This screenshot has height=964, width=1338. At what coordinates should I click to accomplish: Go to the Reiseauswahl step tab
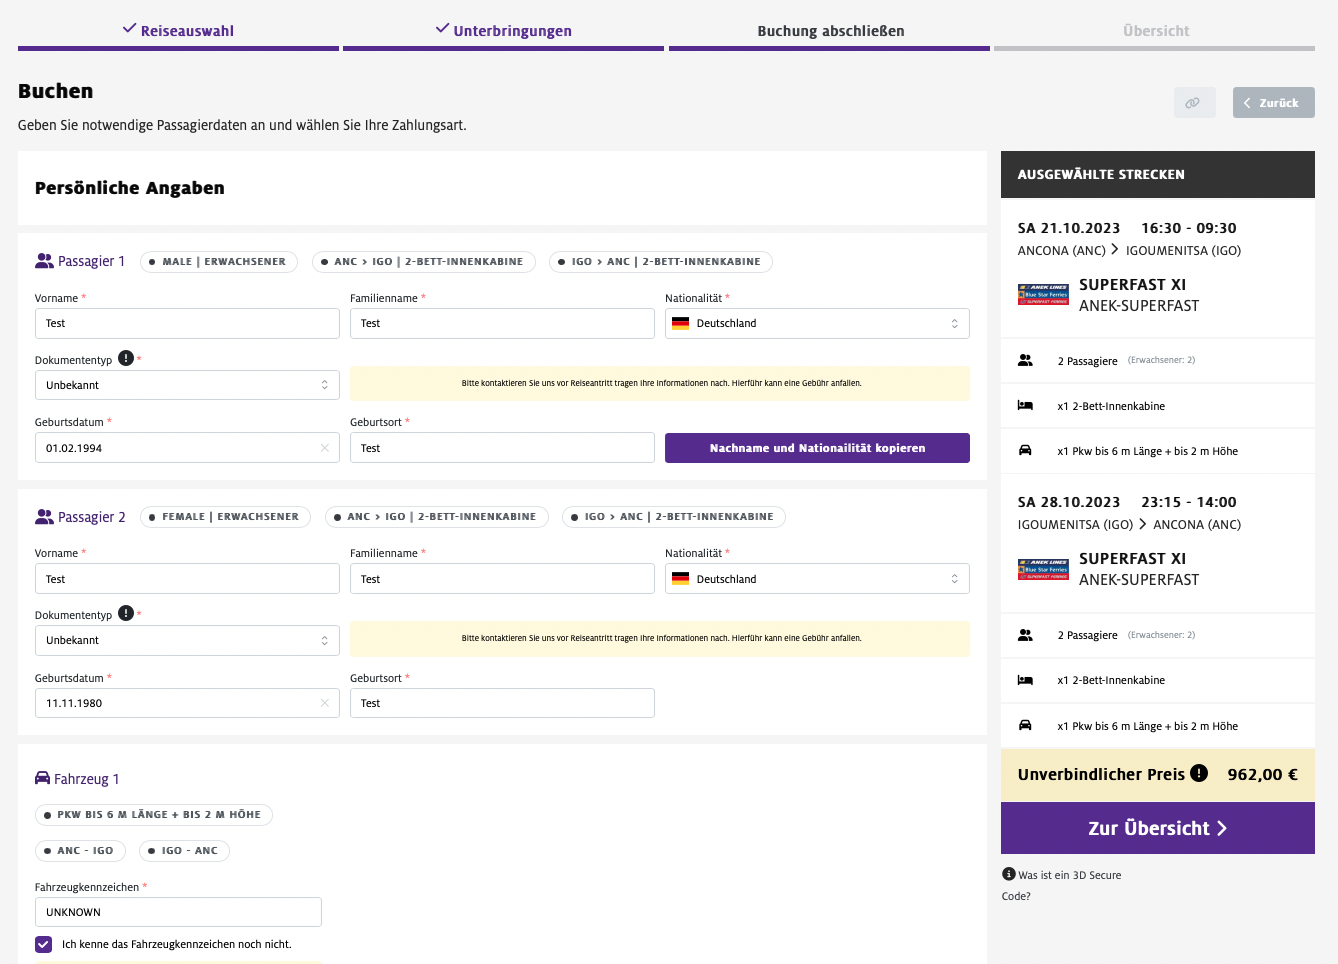click(178, 31)
